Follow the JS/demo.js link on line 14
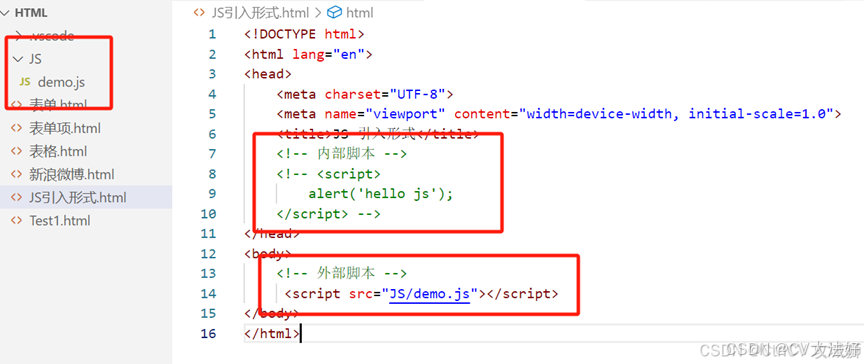The width and height of the screenshot is (864, 364). pos(430,294)
